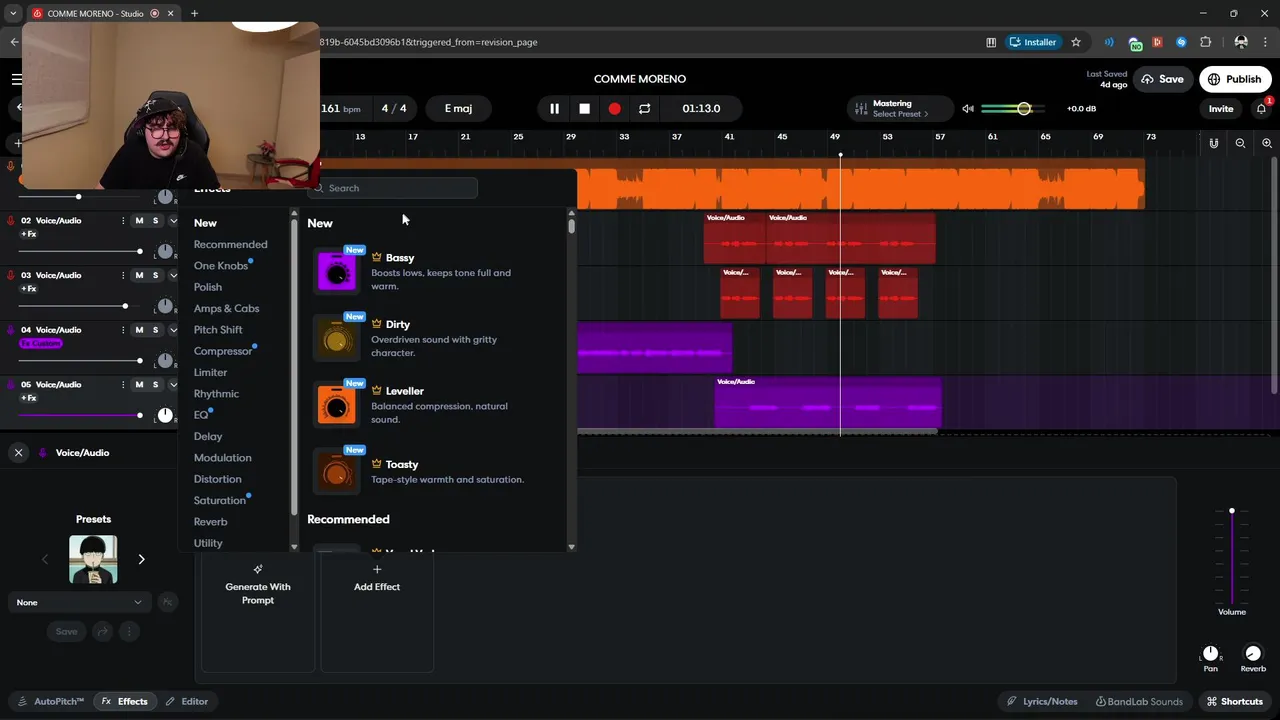Click the effects Search field
Viewport: 1280px width, 720px height.
click(x=393, y=188)
